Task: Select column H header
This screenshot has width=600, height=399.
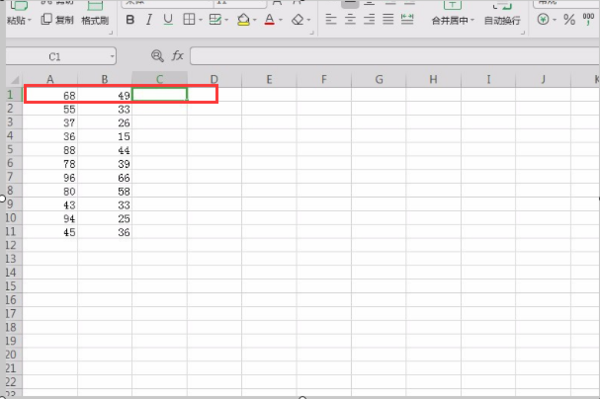Action: pyautogui.click(x=434, y=80)
